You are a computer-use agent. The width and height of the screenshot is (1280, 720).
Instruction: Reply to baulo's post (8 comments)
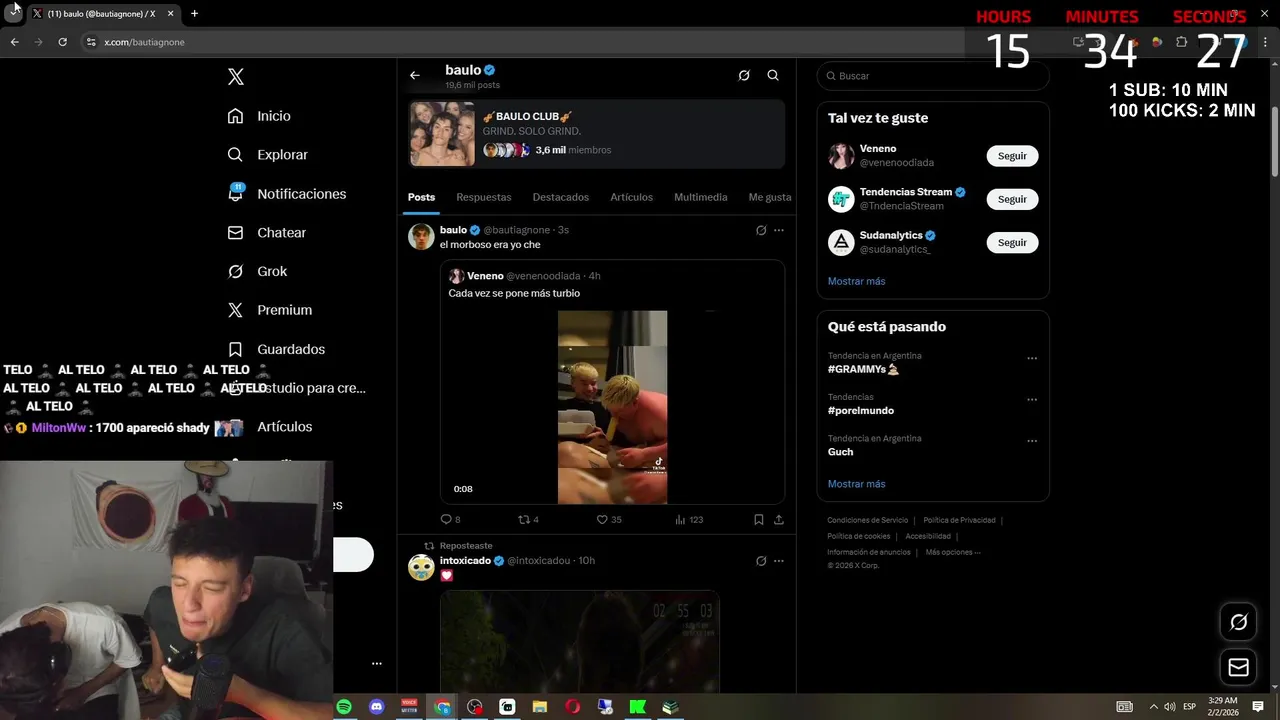point(450,519)
